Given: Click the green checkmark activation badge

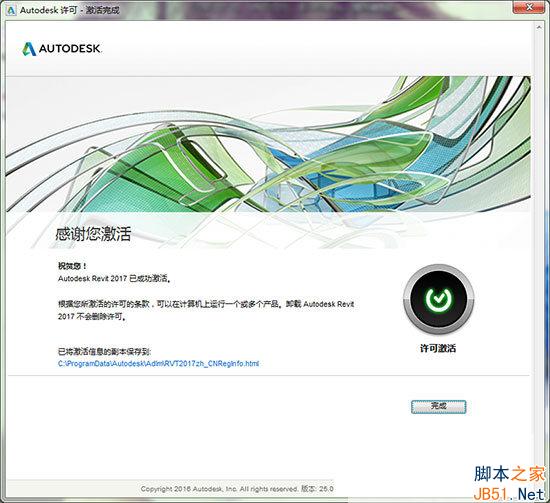Looking at the screenshot, I should point(438,299).
